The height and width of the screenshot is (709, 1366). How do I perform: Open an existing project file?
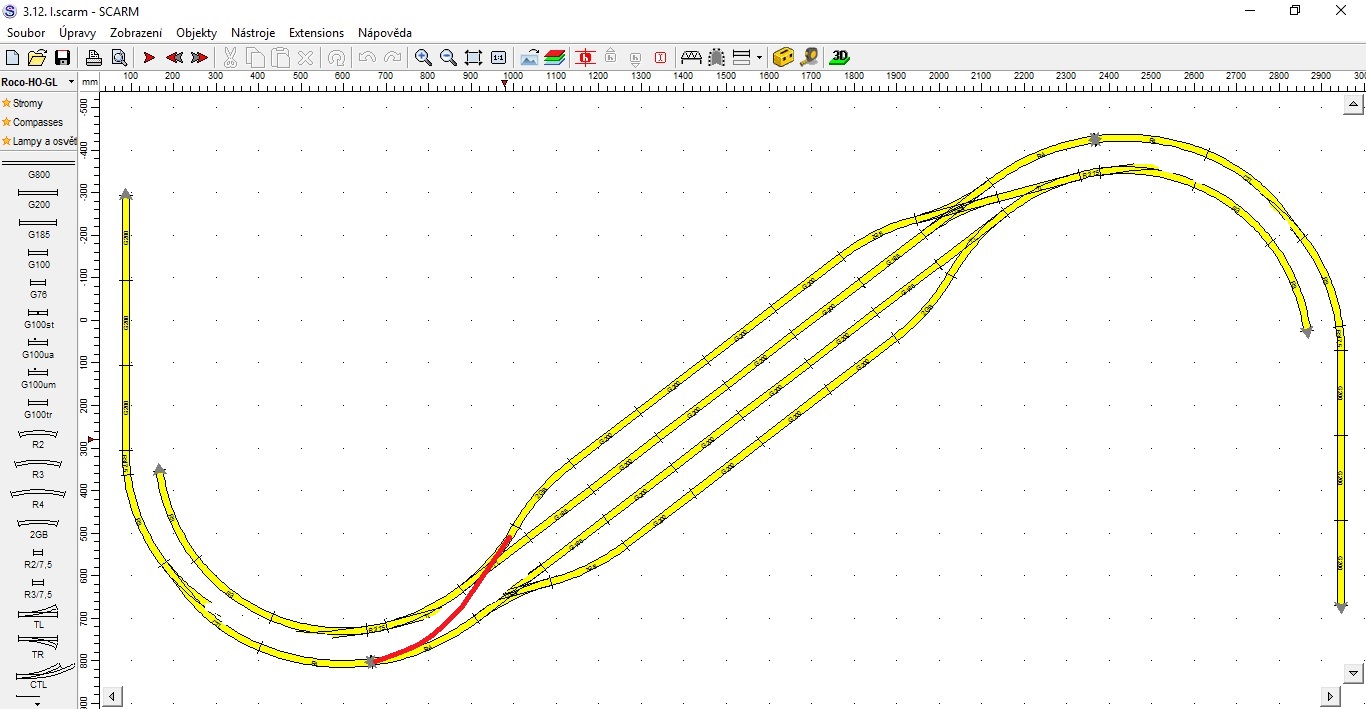(37, 58)
